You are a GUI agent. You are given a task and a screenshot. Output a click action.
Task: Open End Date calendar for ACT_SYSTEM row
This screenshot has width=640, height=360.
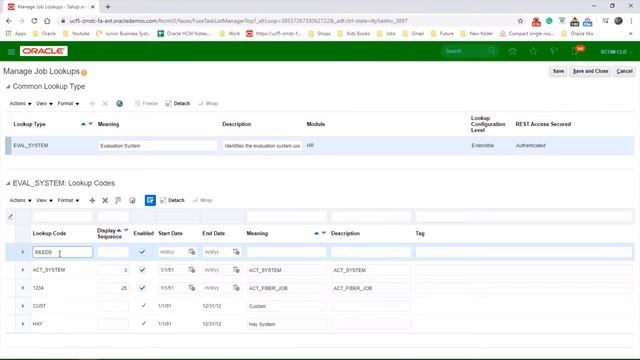click(236, 270)
